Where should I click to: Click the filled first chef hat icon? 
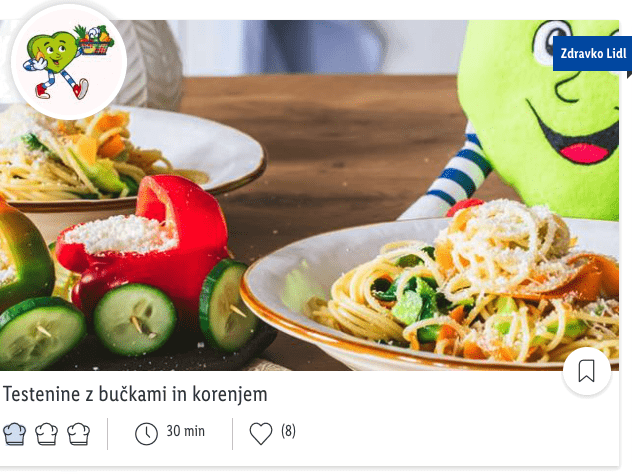coord(15,434)
